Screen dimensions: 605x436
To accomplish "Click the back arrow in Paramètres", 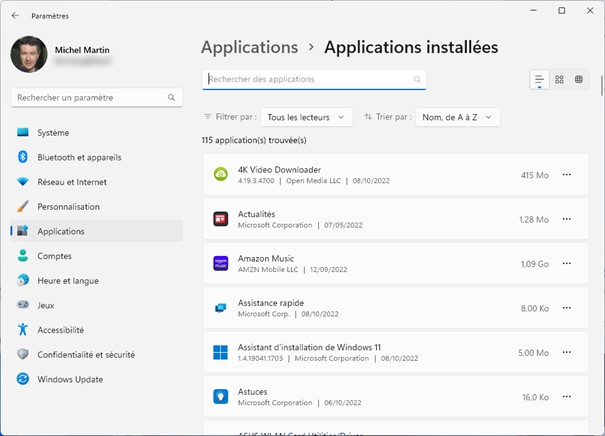I will (x=15, y=15).
